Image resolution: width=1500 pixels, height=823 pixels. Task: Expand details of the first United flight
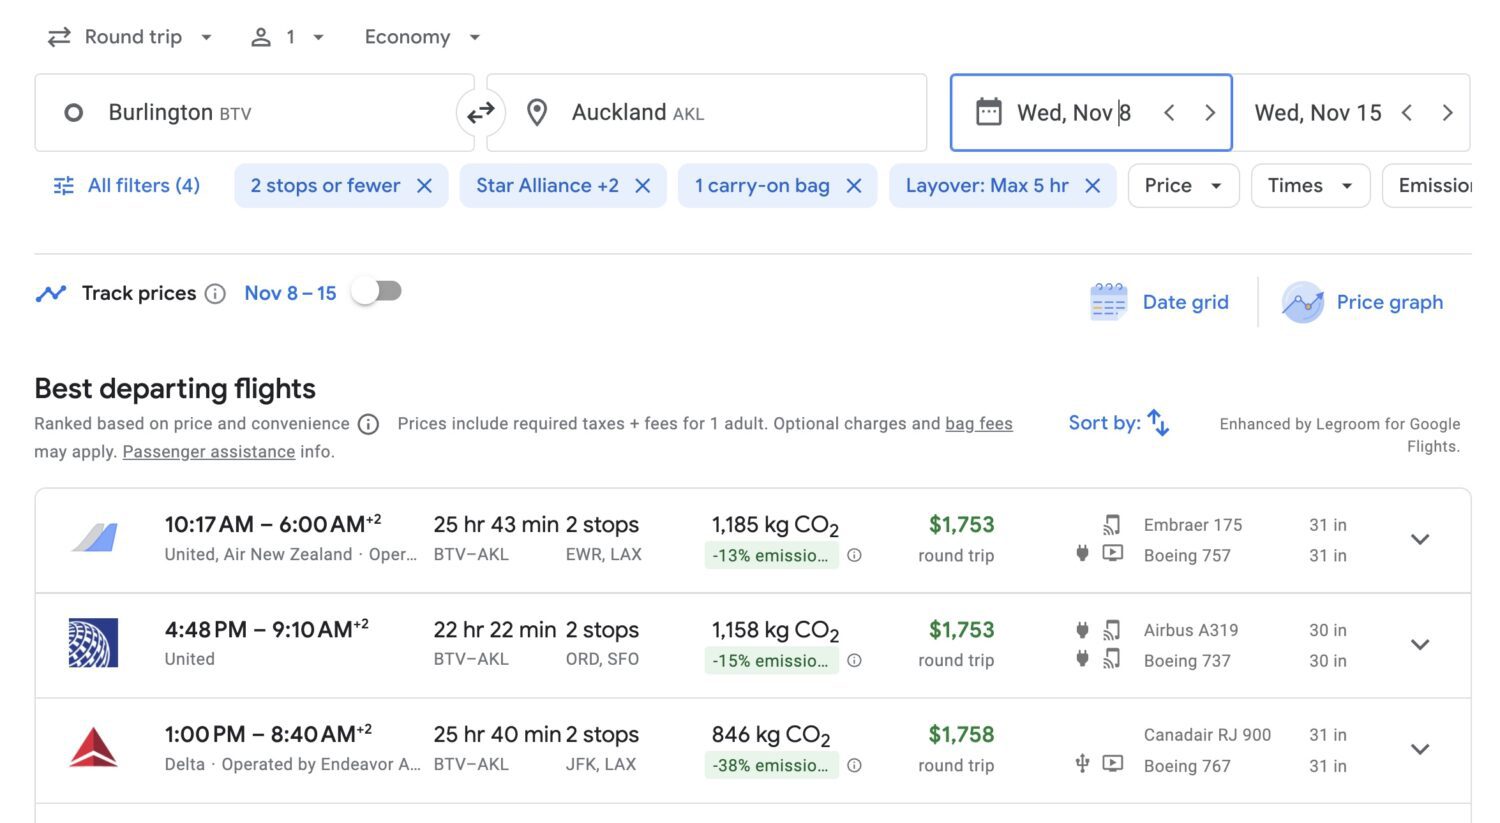click(1419, 539)
